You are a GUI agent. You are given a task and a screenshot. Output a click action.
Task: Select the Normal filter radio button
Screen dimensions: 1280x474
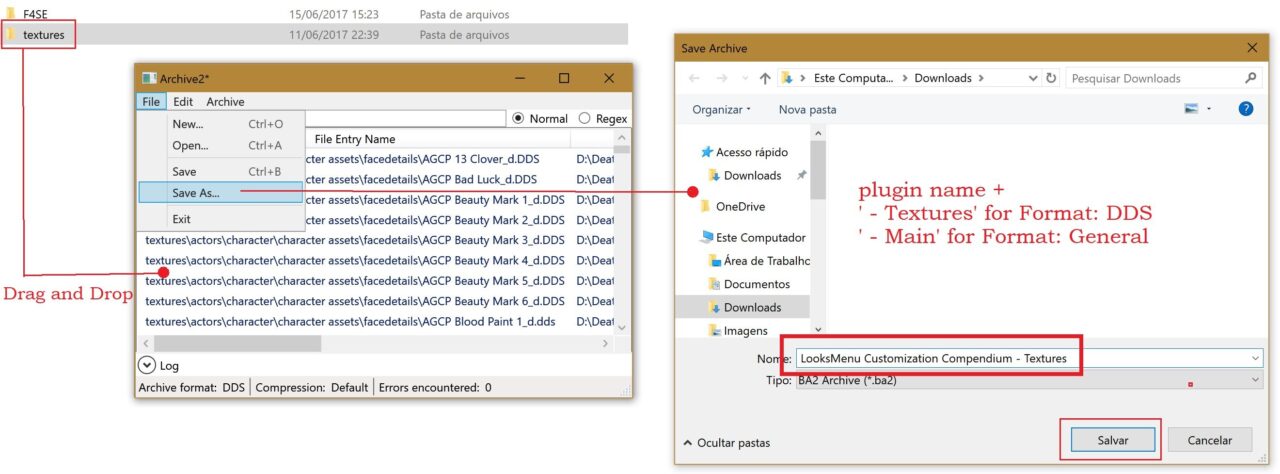[518, 118]
